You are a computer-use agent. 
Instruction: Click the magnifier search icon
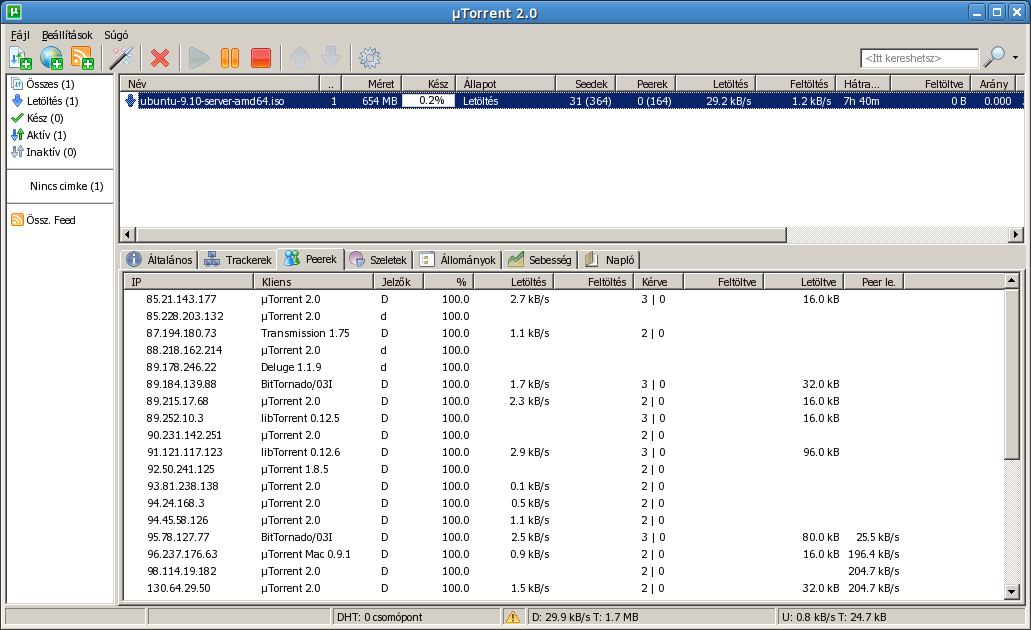click(994, 57)
